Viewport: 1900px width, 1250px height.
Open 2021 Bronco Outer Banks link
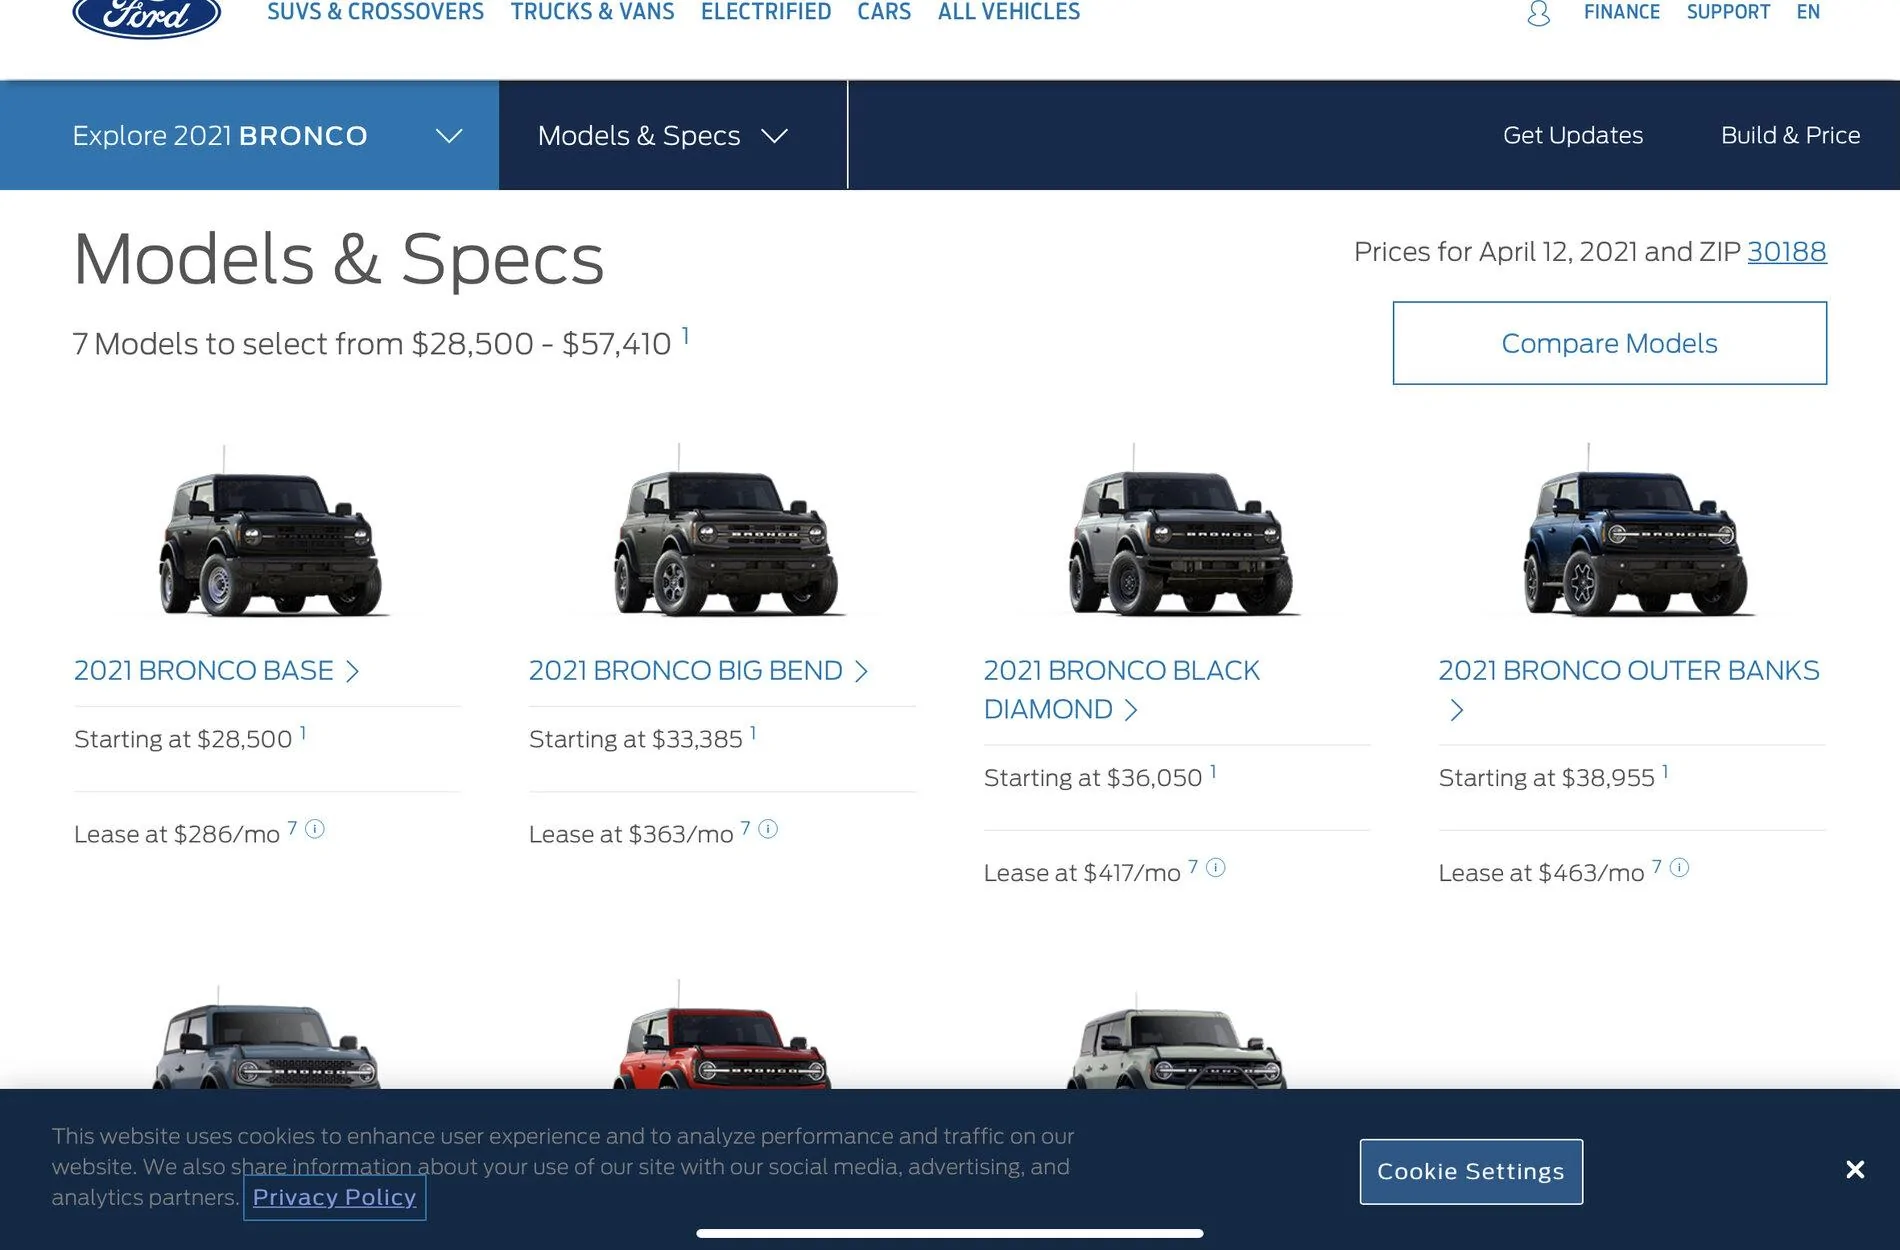1629,671
